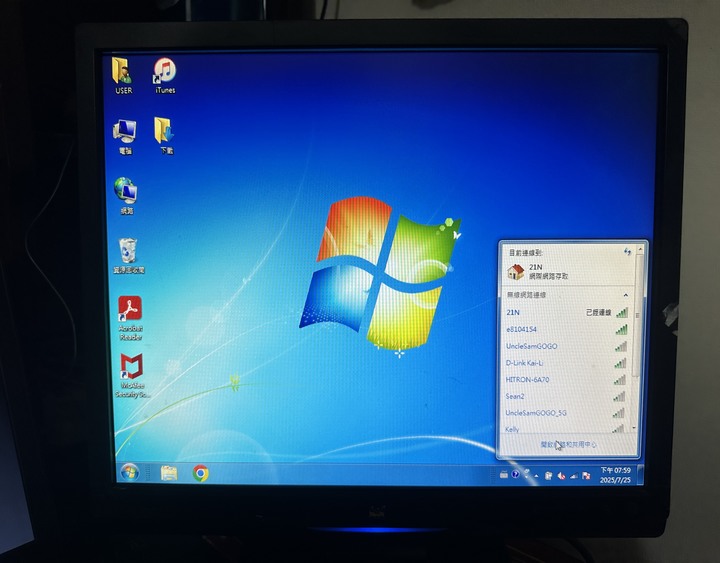Open the Recycle Bin on the desktop
Viewport: 720px width, 563px height.
[x=128, y=256]
